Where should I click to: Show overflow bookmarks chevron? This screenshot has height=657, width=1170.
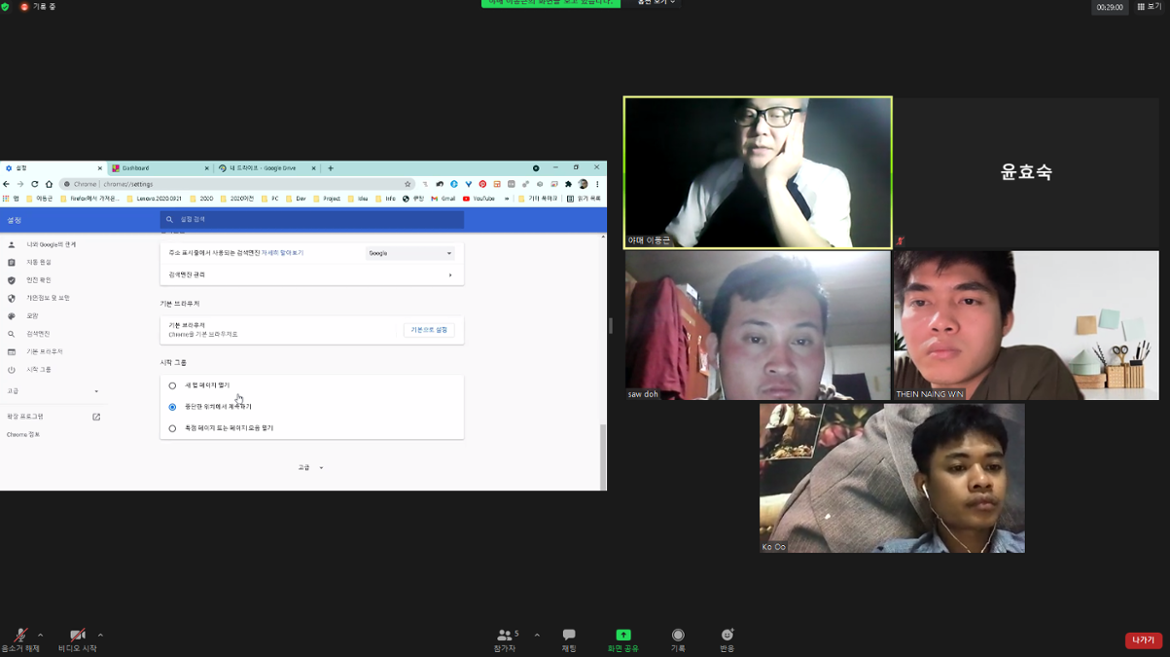tap(507, 199)
